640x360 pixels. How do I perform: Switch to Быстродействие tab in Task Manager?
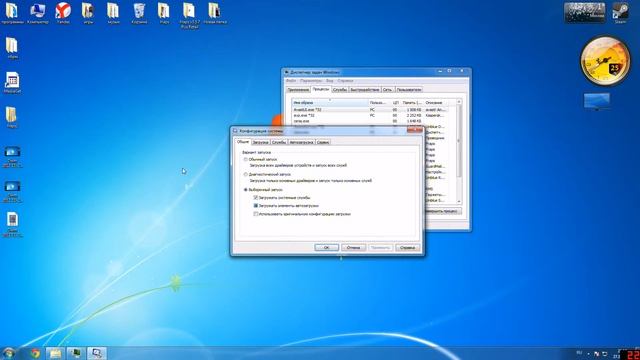[364, 90]
